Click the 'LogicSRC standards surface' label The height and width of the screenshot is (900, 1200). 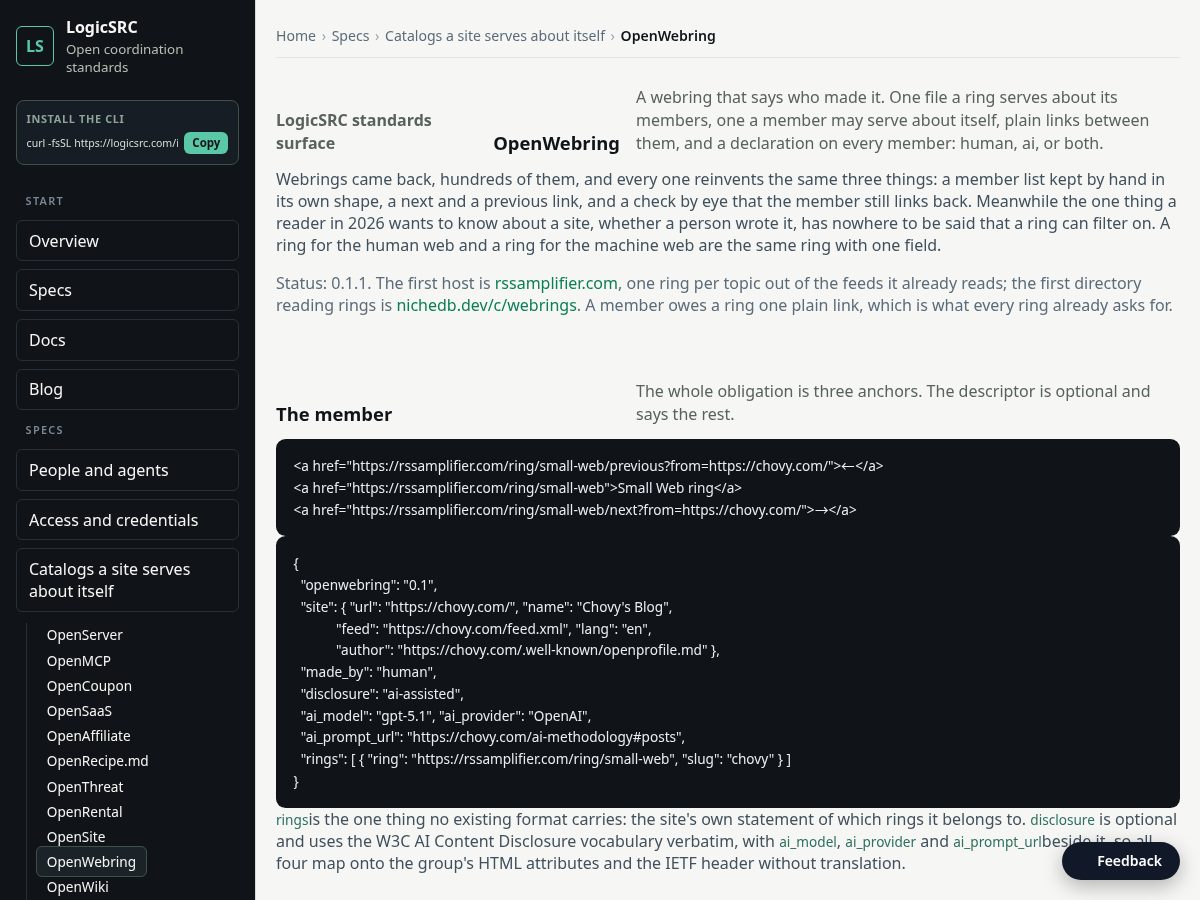tap(354, 131)
